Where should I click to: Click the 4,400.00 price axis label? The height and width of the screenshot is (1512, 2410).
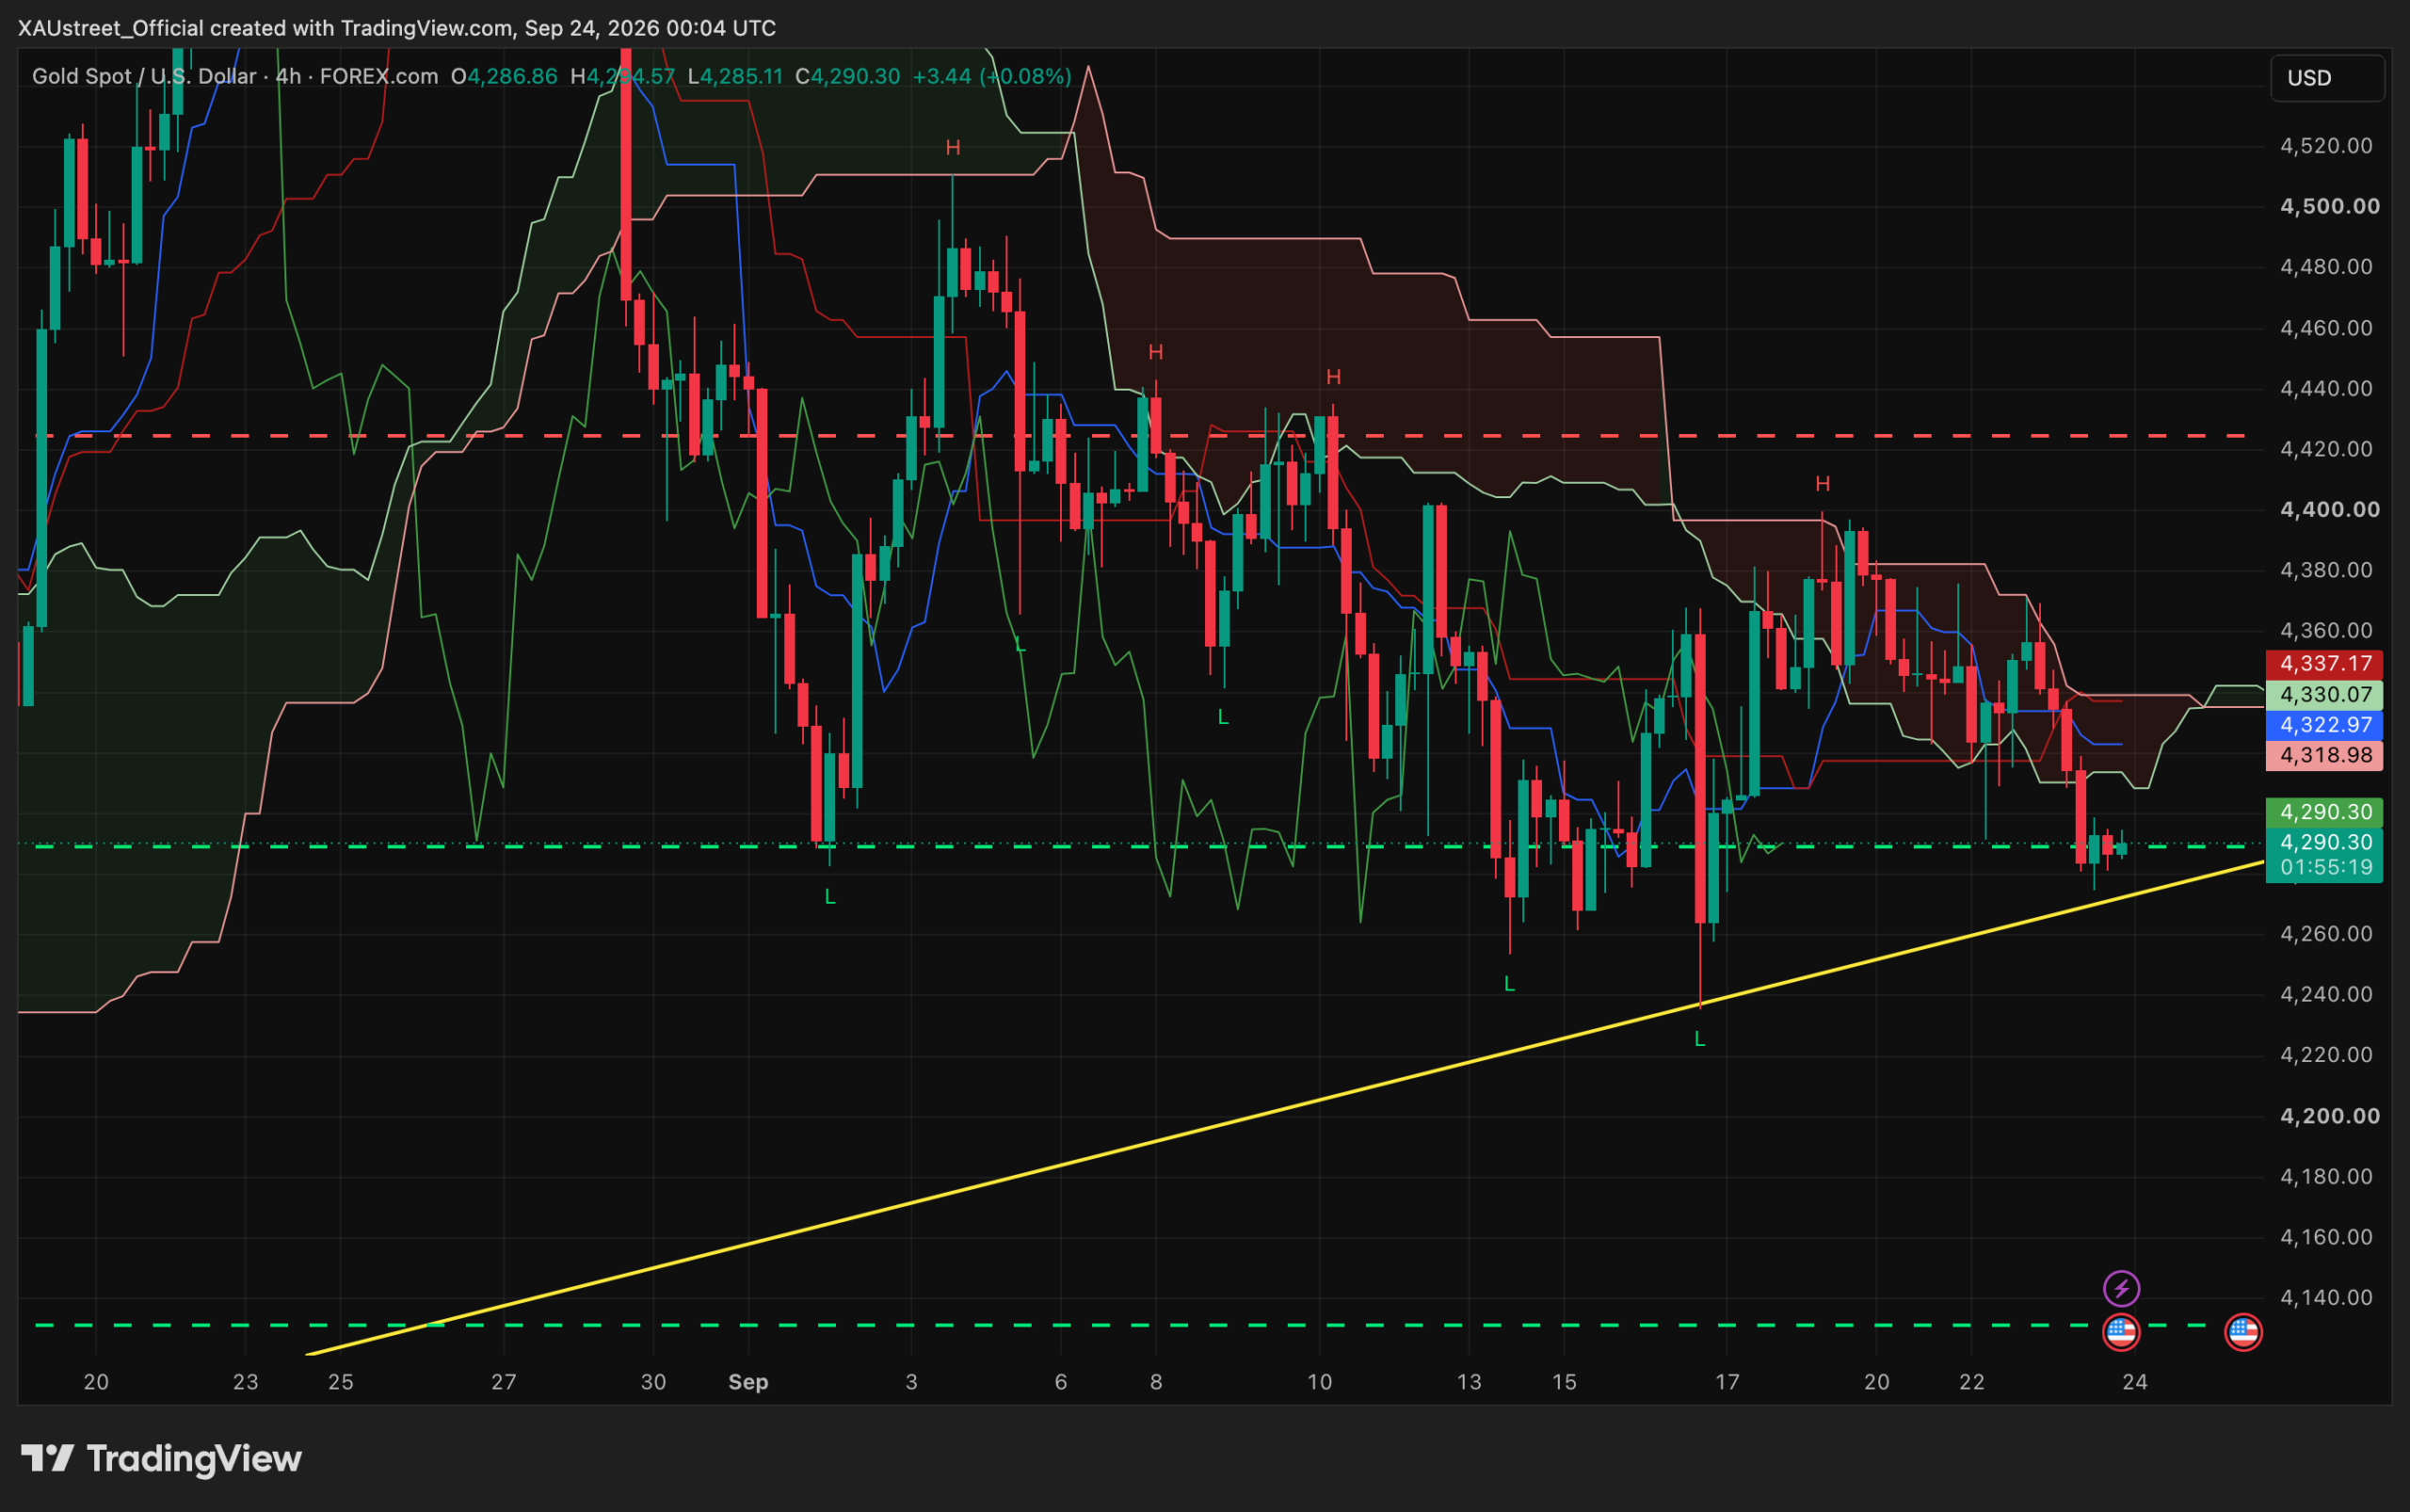click(x=2330, y=509)
